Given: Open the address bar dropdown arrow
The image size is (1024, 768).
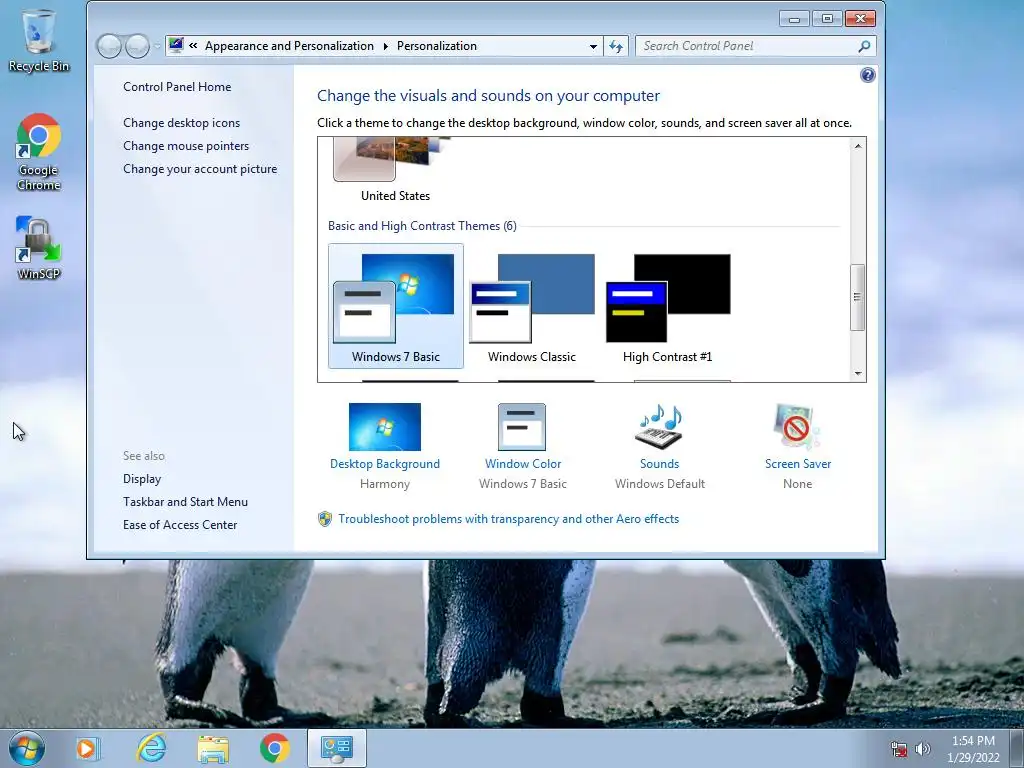Looking at the screenshot, I should [x=593, y=46].
